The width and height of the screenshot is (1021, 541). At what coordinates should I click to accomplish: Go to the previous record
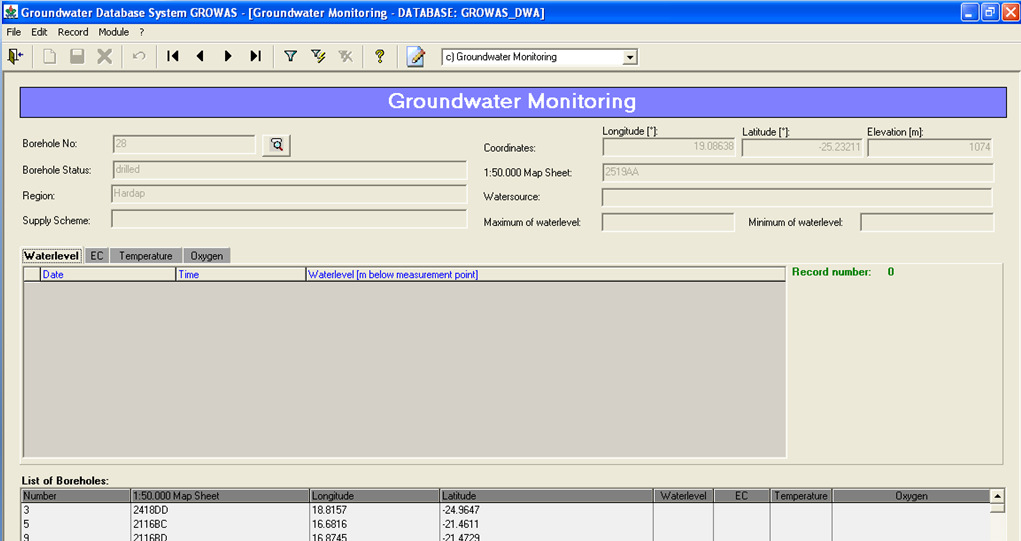(200, 57)
